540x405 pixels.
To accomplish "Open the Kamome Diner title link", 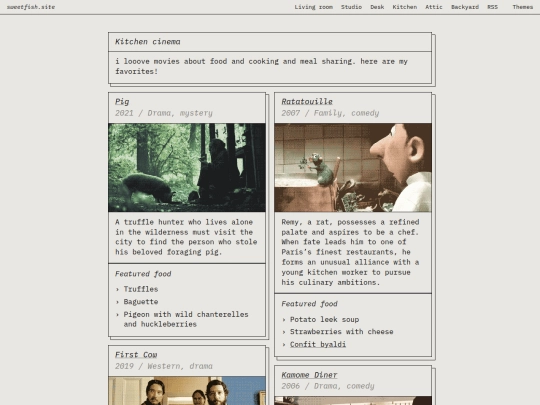I will pyautogui.click(x=309, y=375).
